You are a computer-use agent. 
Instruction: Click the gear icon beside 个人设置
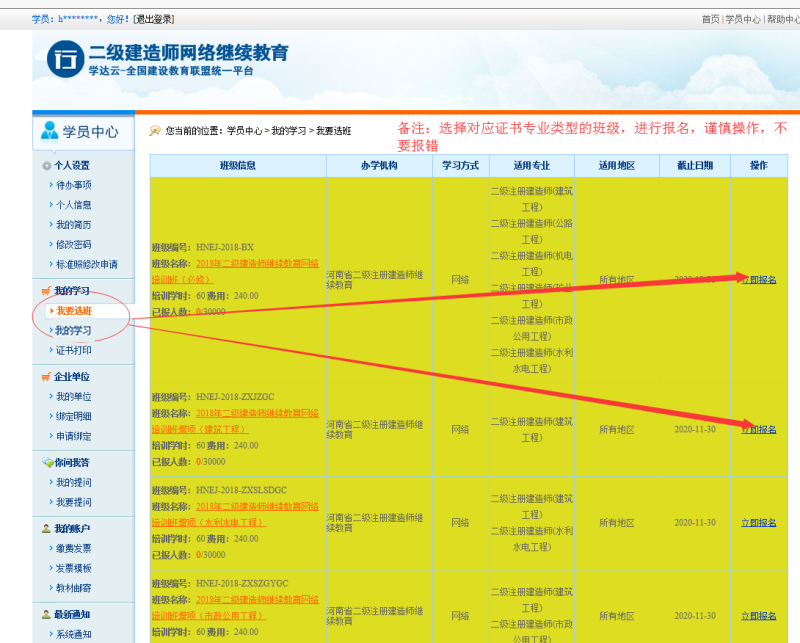tap(46, 166)
